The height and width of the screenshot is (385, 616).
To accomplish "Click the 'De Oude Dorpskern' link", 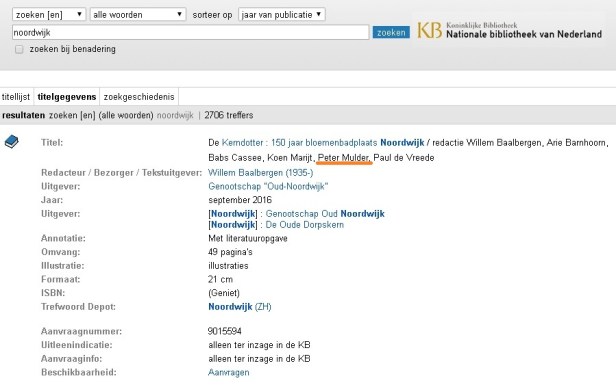I will pos(304,225).
